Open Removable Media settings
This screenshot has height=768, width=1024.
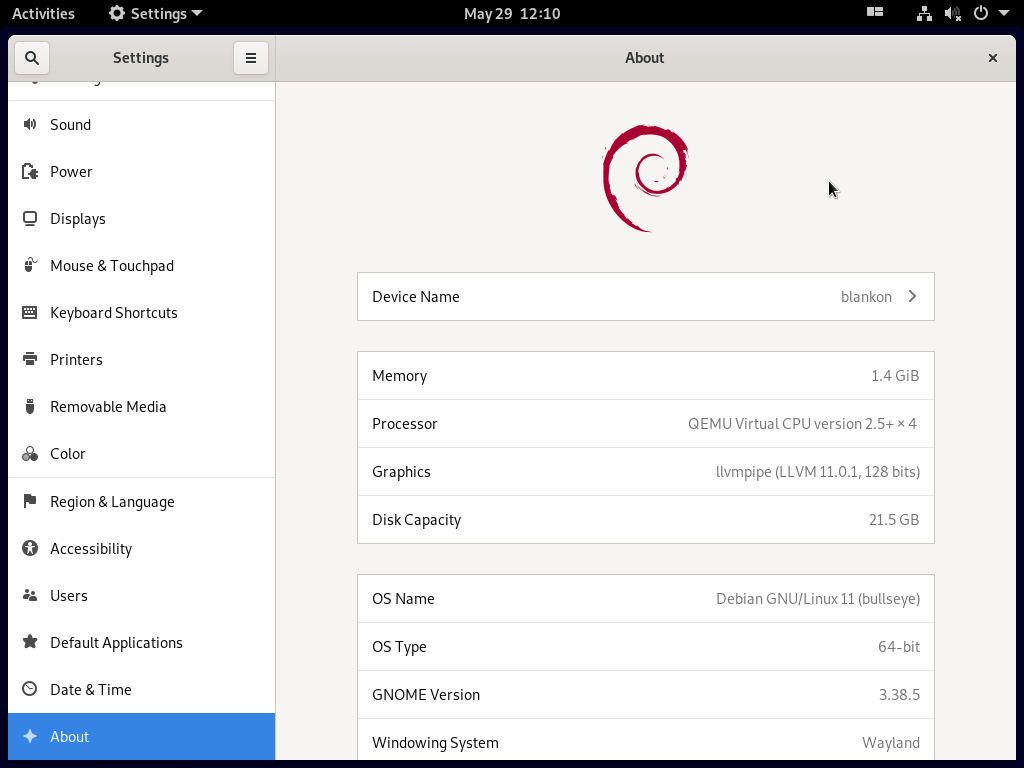click(x=142, y=406)
